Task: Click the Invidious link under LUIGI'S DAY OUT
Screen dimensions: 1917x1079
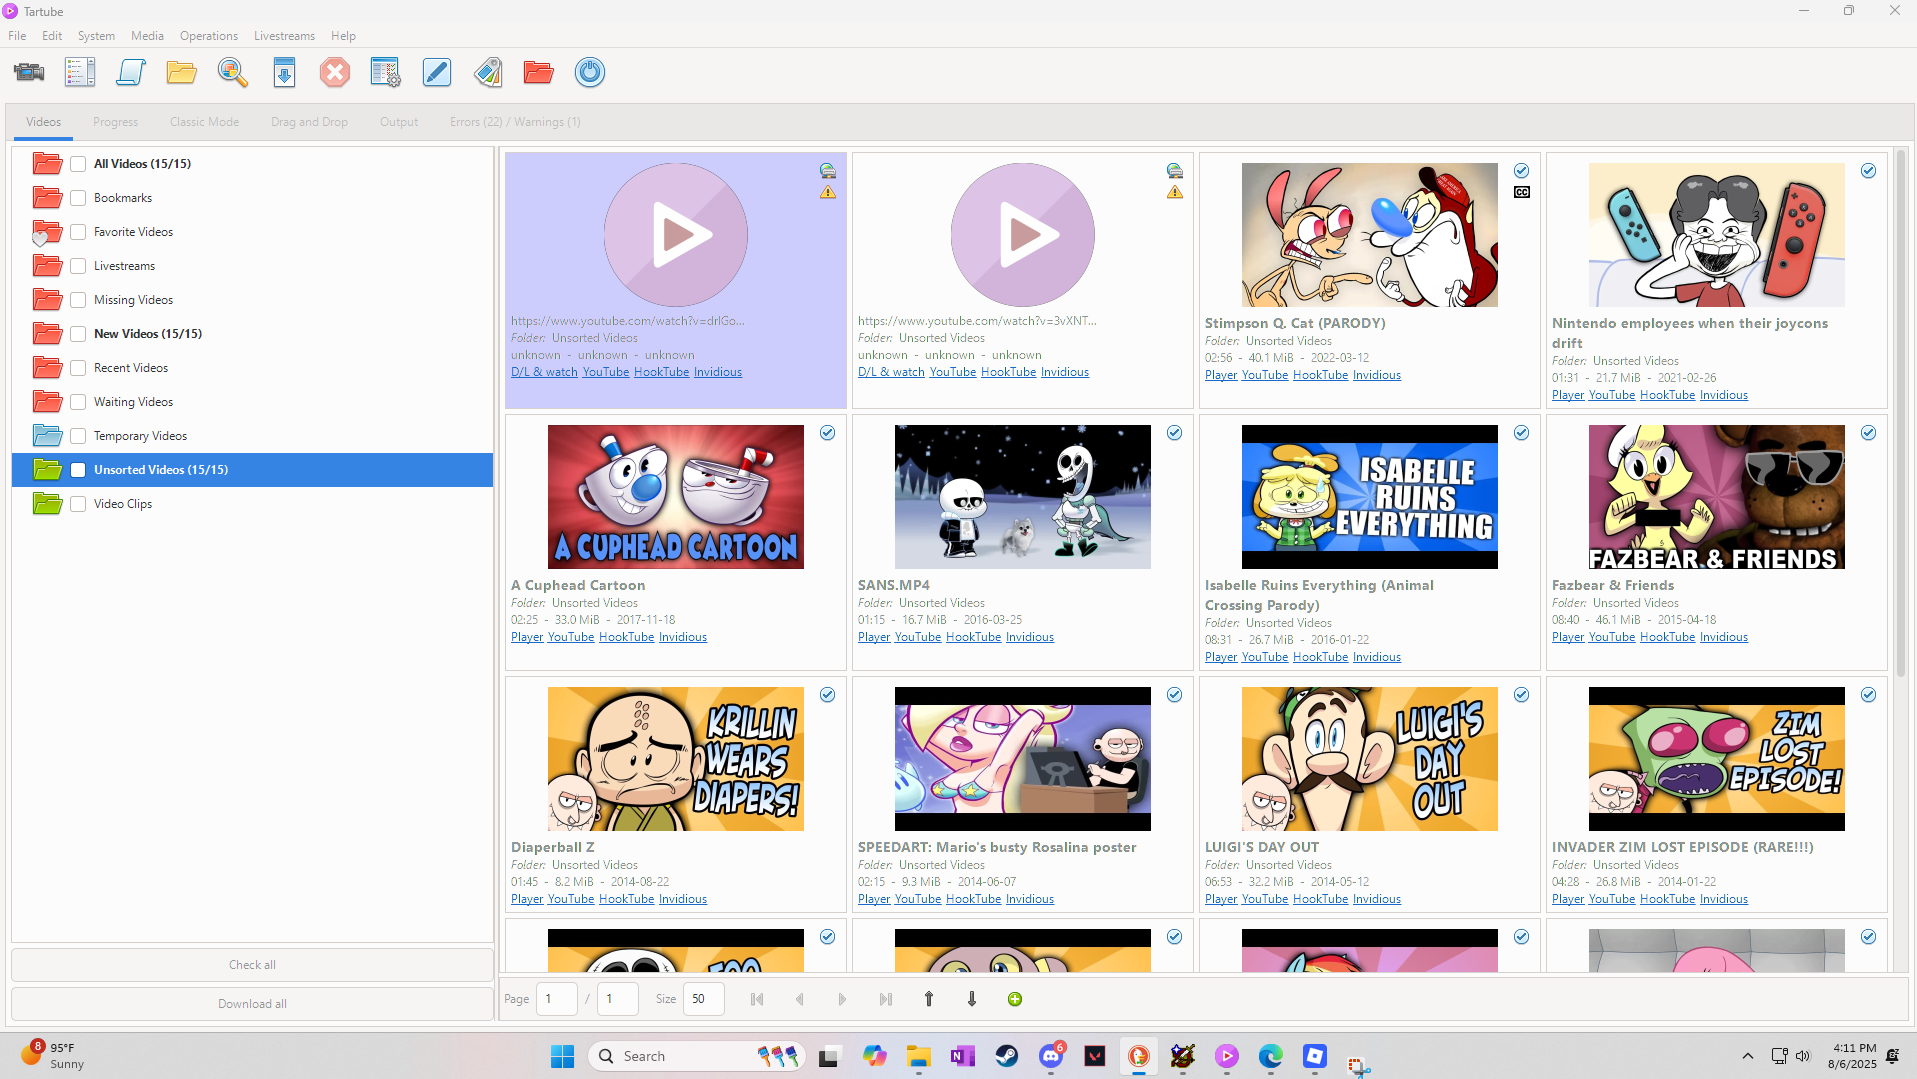Action: coord(1377,899)
